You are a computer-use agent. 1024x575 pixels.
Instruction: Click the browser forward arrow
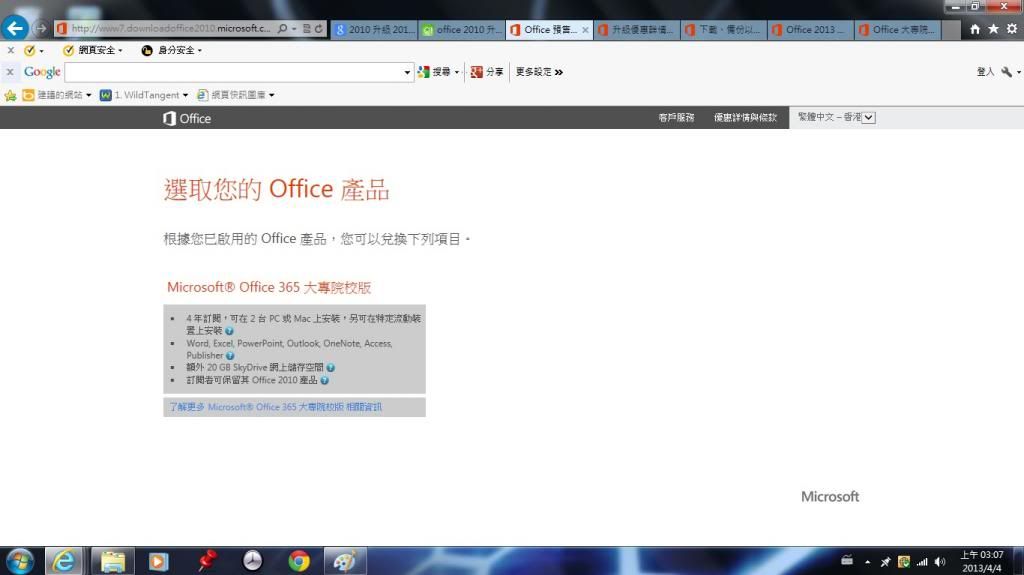pos(41,29)
